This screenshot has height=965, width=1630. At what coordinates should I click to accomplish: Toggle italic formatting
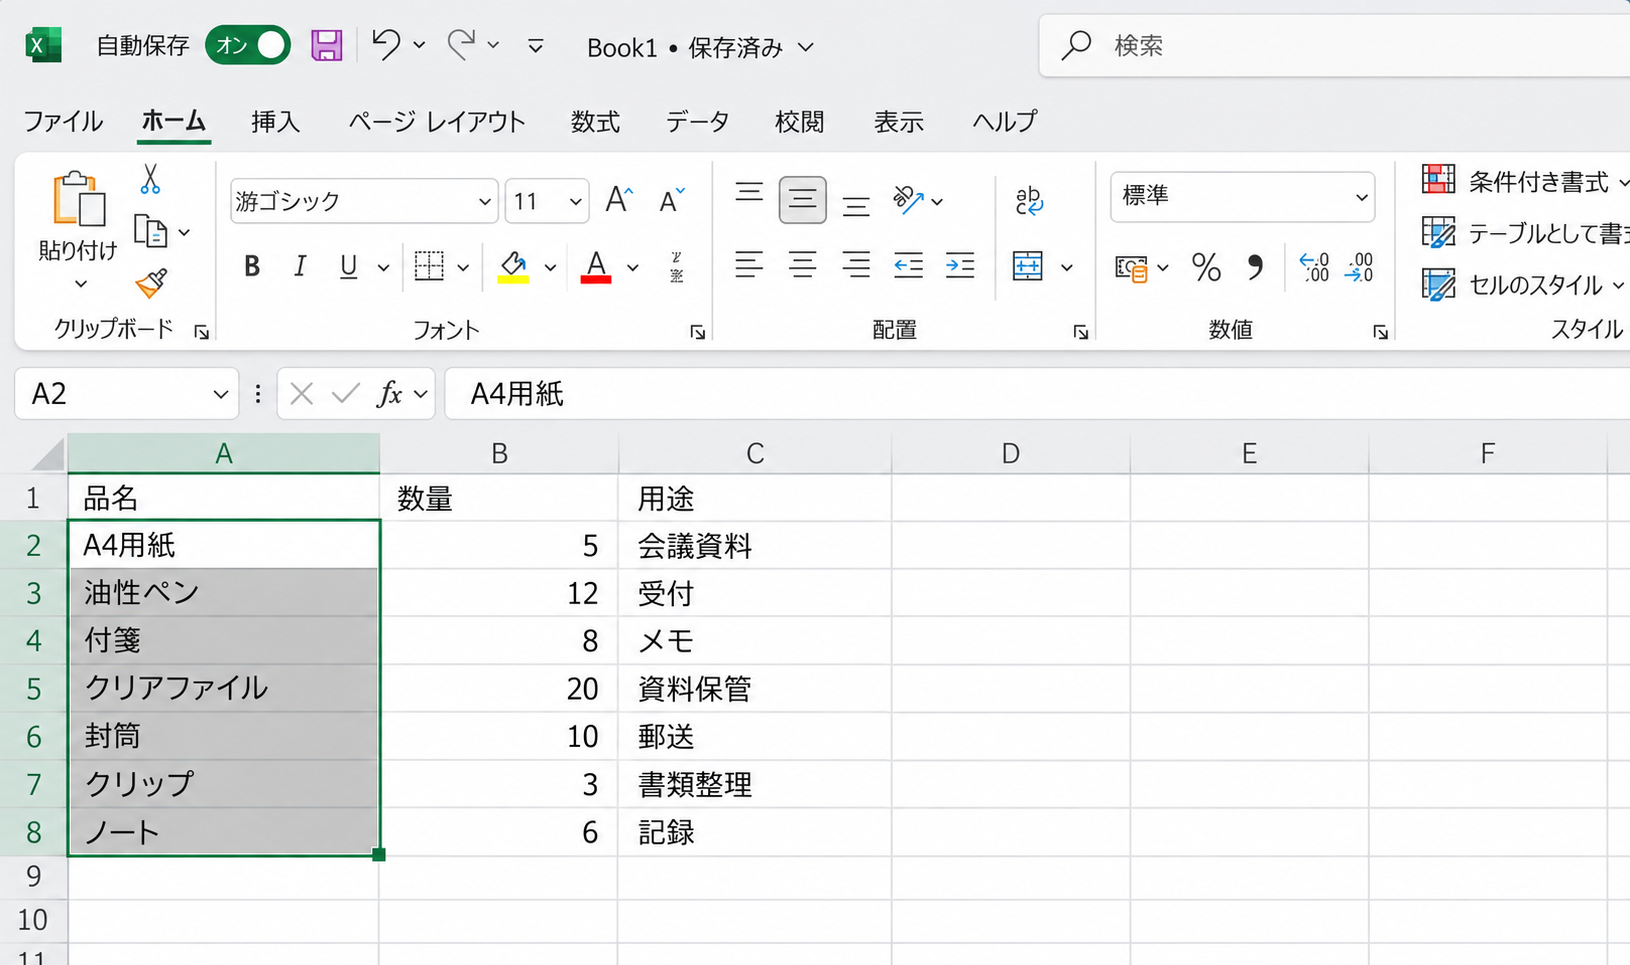pyautogui.click(x=300, y=266)
